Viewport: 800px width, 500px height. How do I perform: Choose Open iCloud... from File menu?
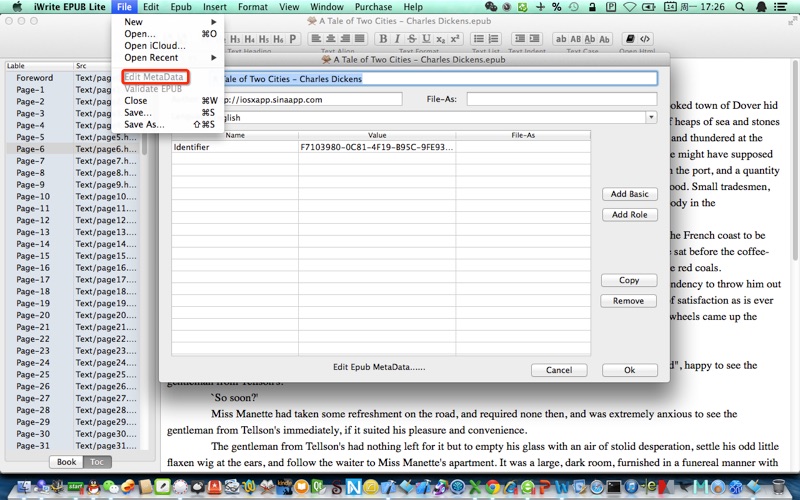(168, 45)
